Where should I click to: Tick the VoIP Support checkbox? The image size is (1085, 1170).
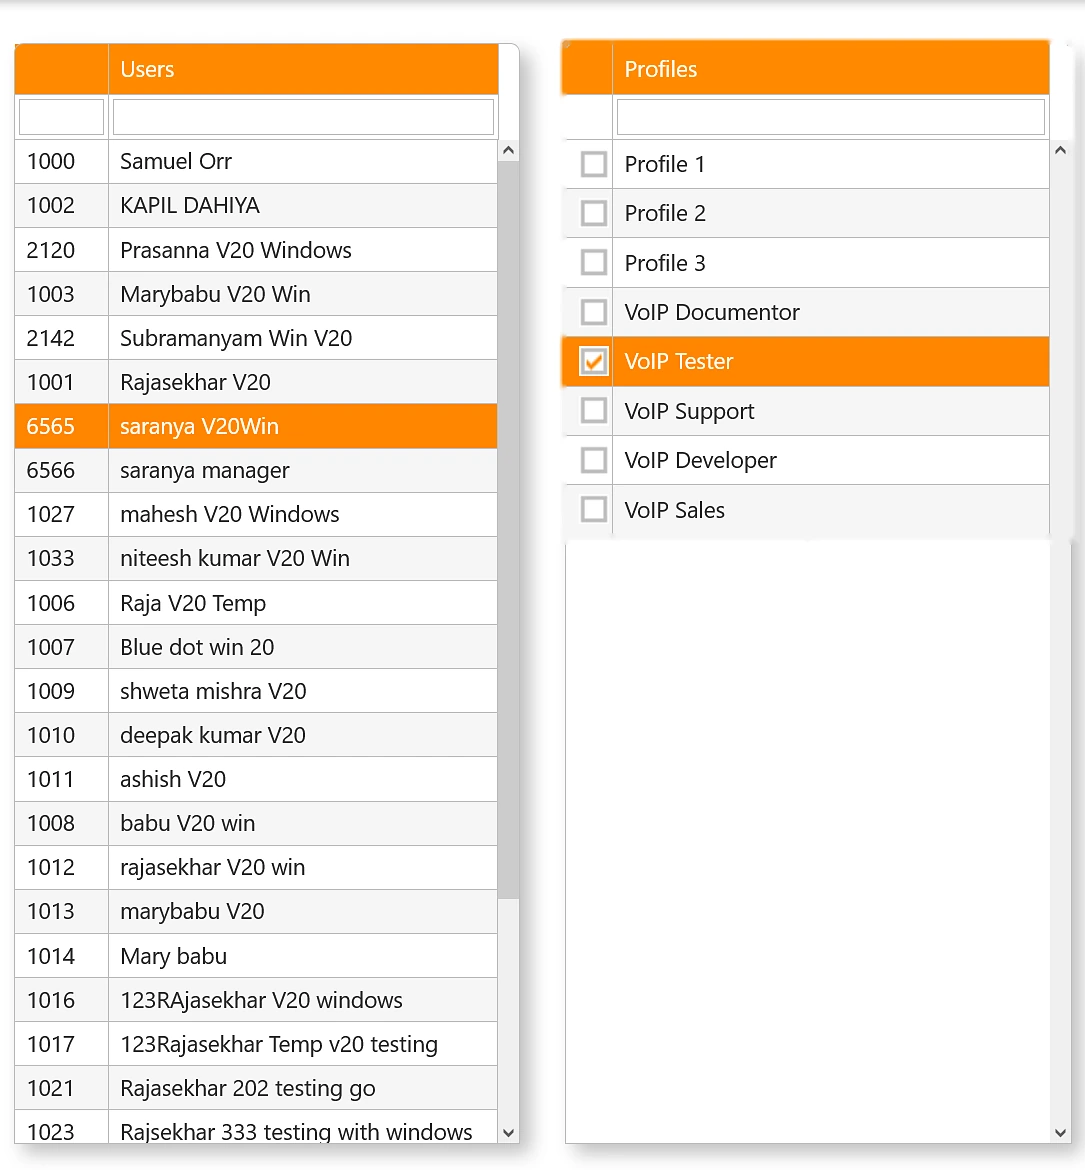pyautogui.click(x=593, y=411)
